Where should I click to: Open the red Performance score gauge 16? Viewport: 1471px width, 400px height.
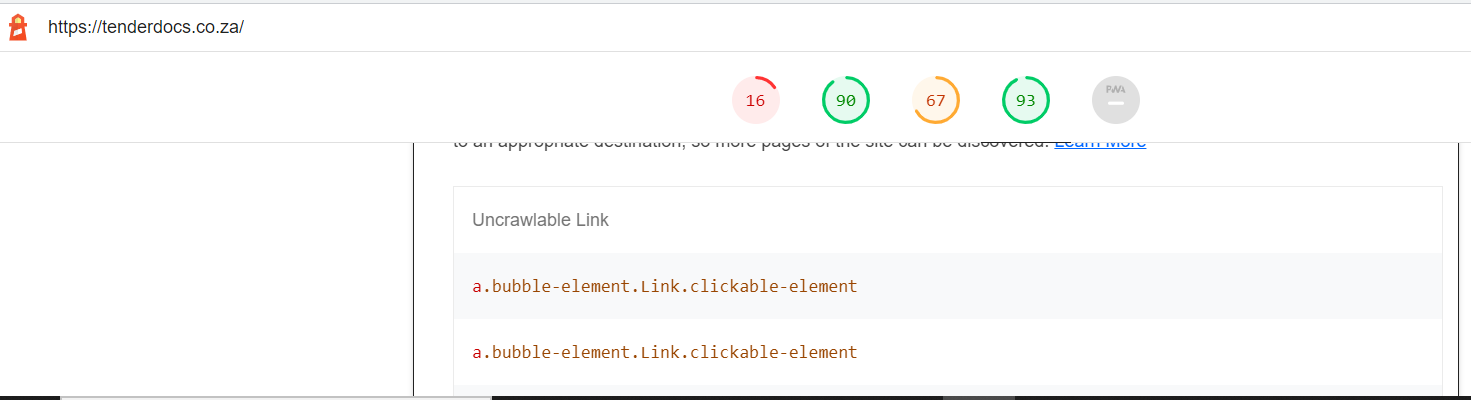[756, 101]
